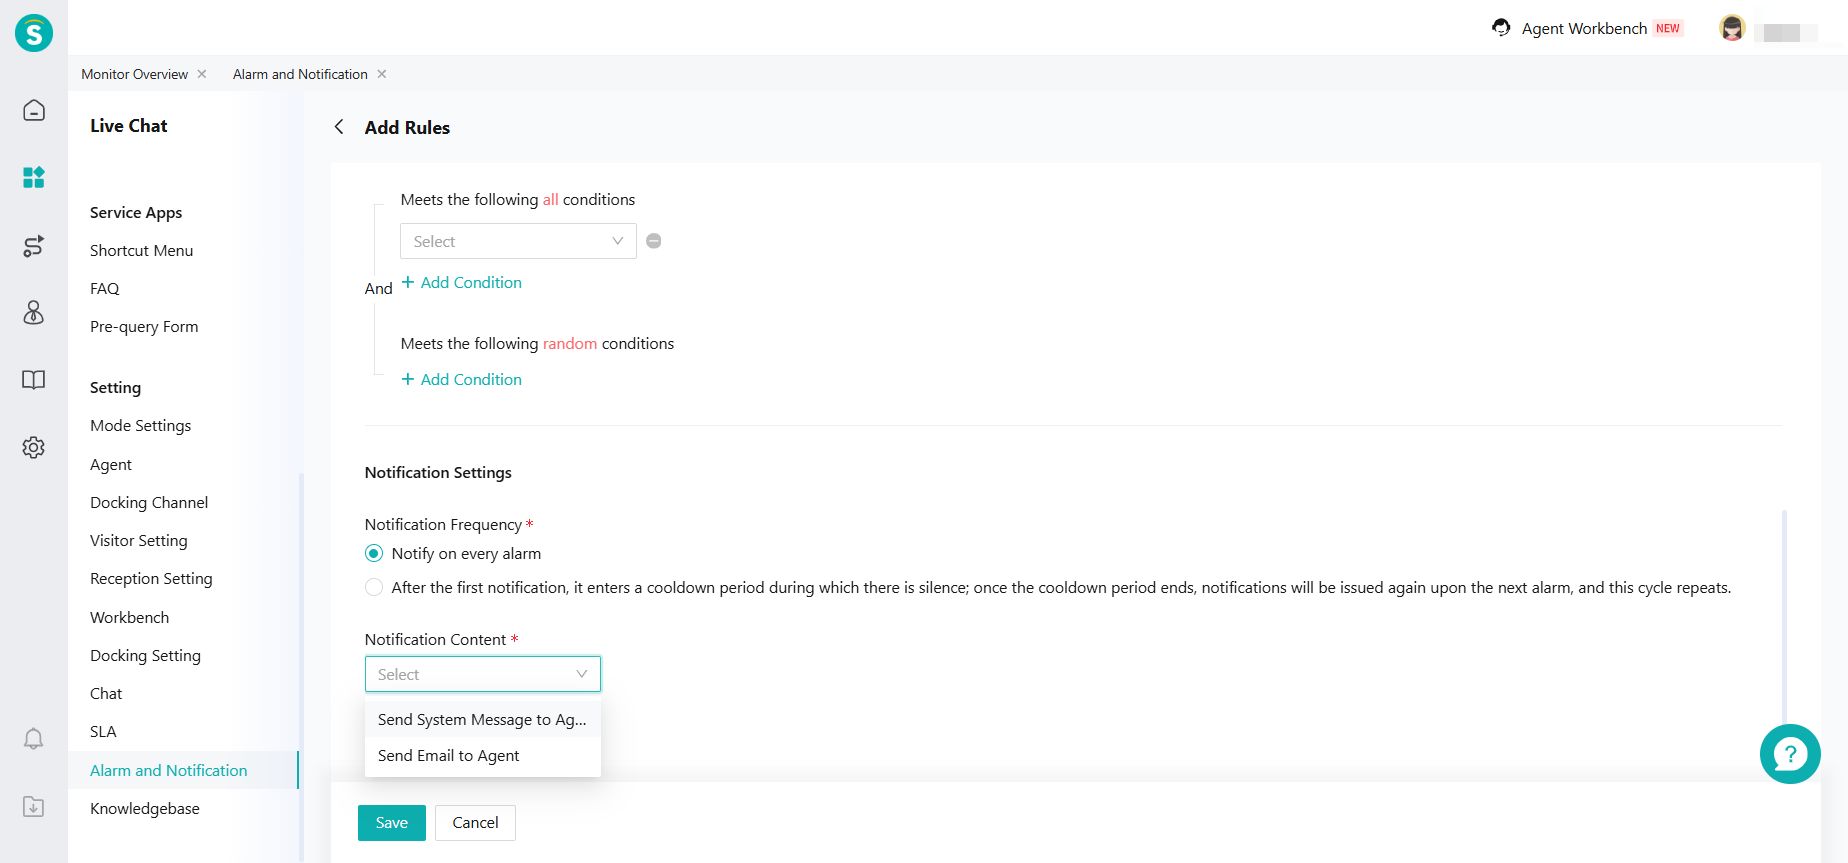
Task: Click the routing flow icon in sidebar
Action: coord(34,246)
